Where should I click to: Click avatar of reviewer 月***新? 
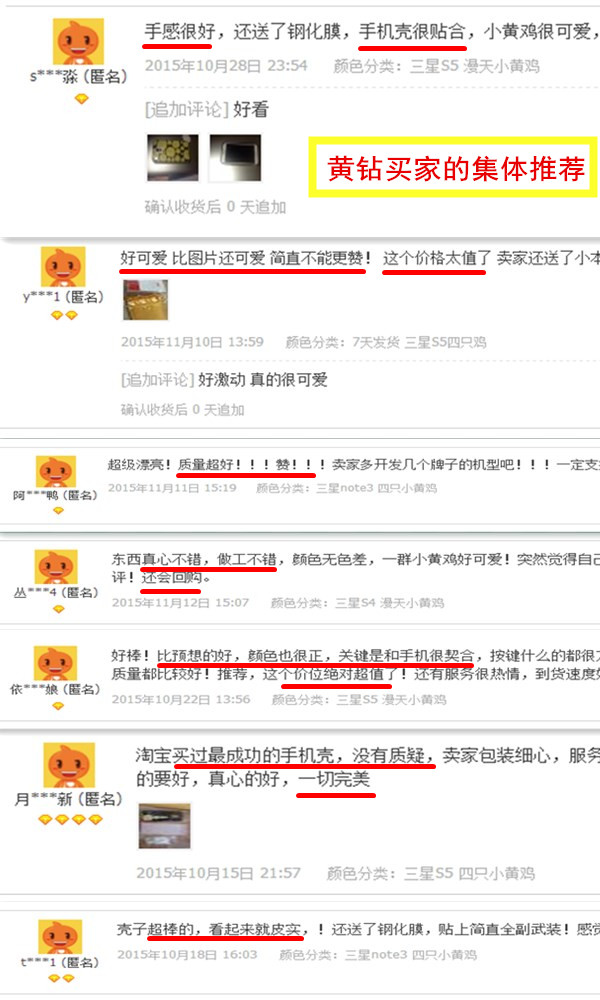point(69,765)
